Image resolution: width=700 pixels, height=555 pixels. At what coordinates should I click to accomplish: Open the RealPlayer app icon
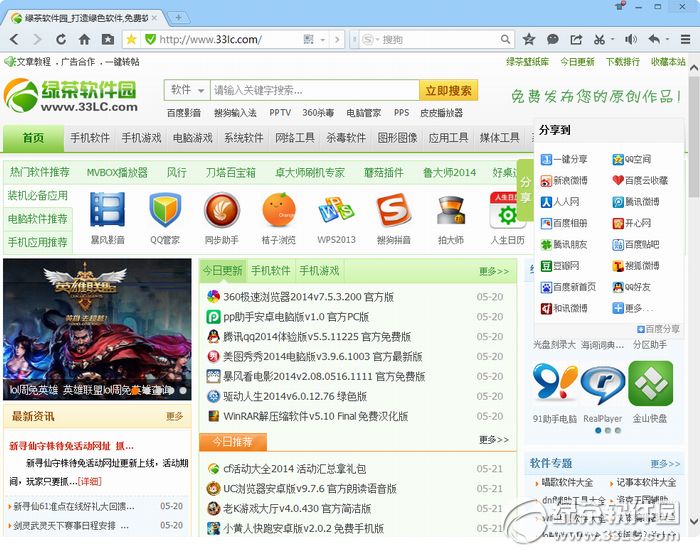tap(603, 384)
